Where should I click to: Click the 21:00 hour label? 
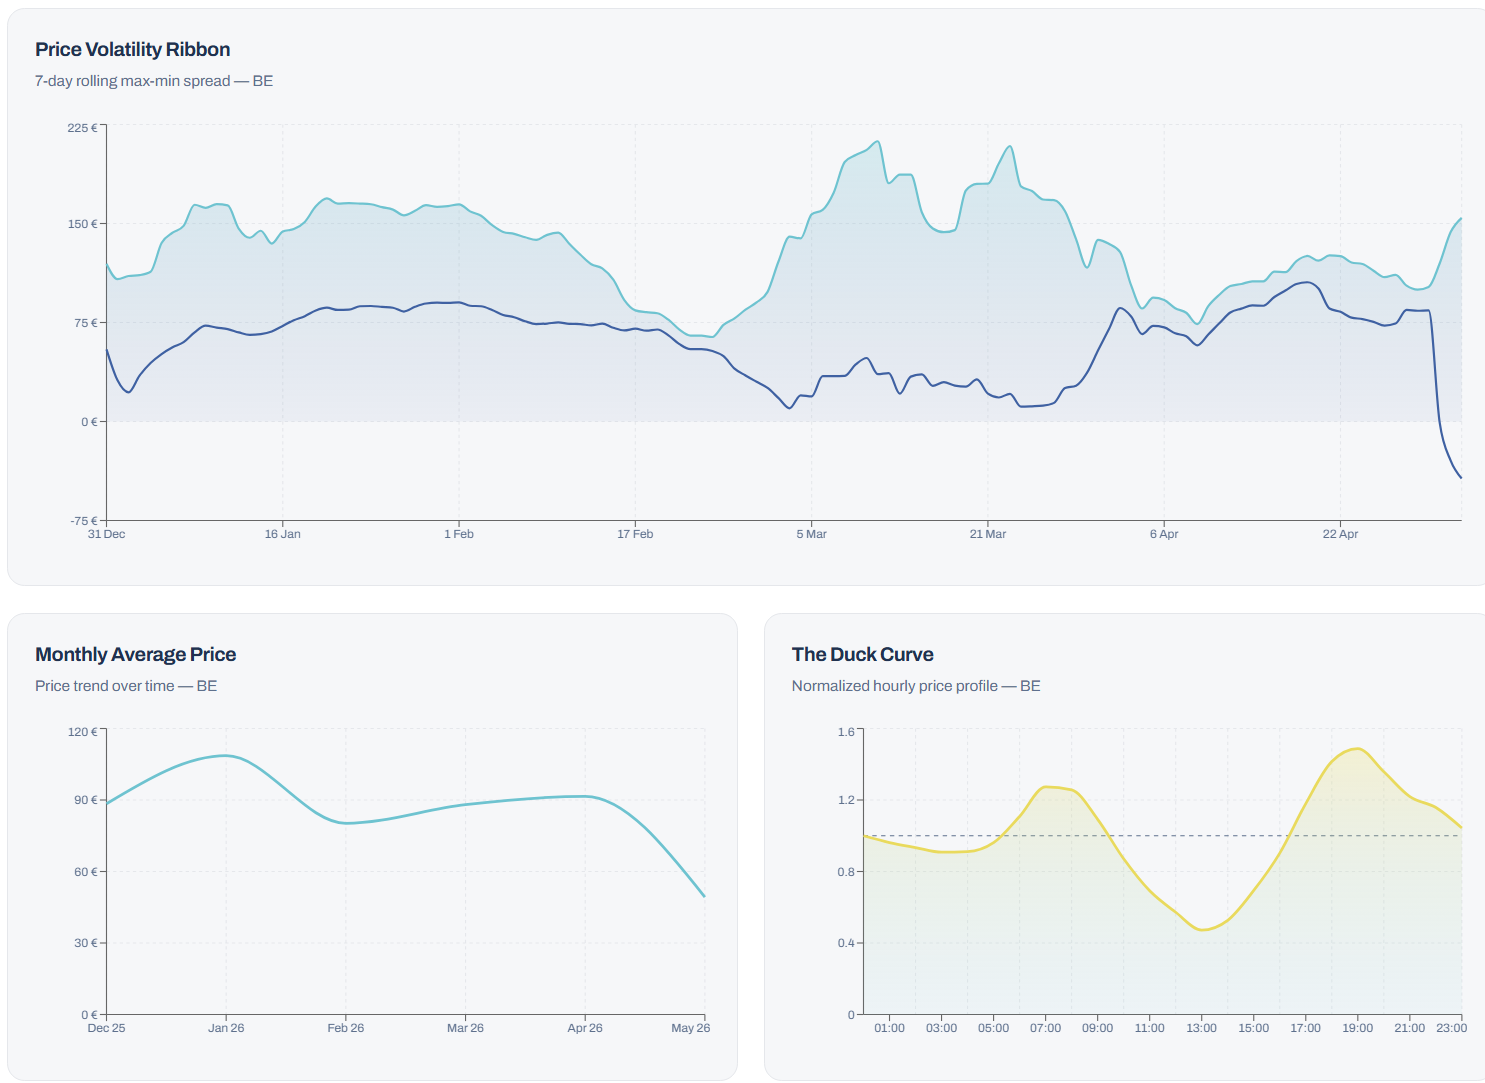point(1409,1028)
